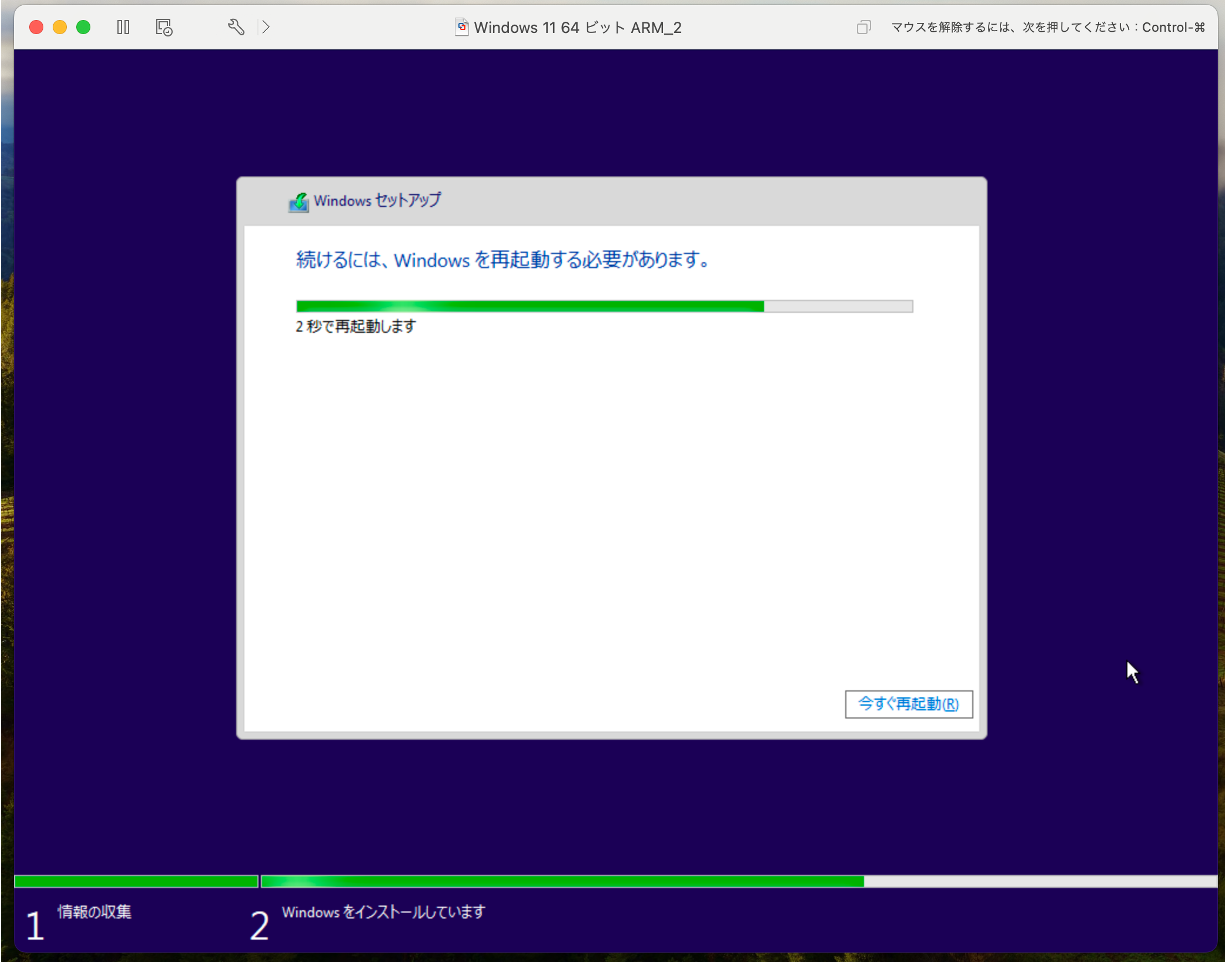Close the VM window with the red button

click(36, 27)
